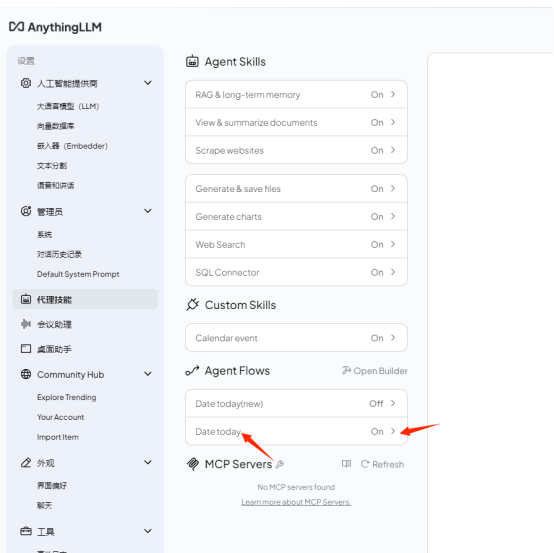The height and width of the screenshot is (553, 554).
Task: Collapse the Community Hub section chevron
Action: click(148, 374)
